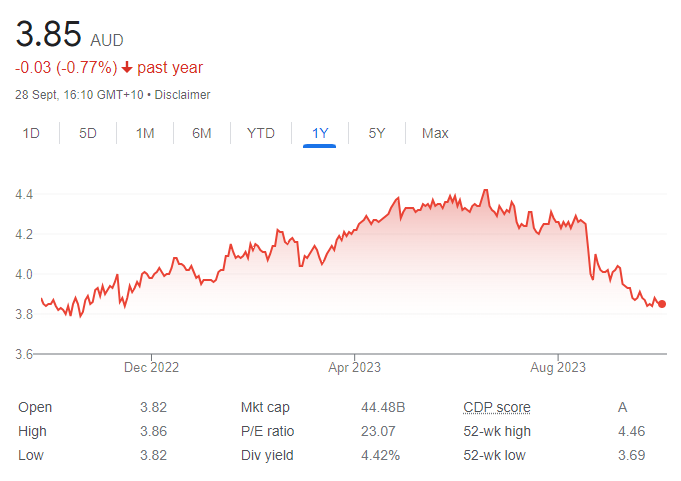
Task: Click the Div yield value 4.42%
Action: click(x=380, y=455)
